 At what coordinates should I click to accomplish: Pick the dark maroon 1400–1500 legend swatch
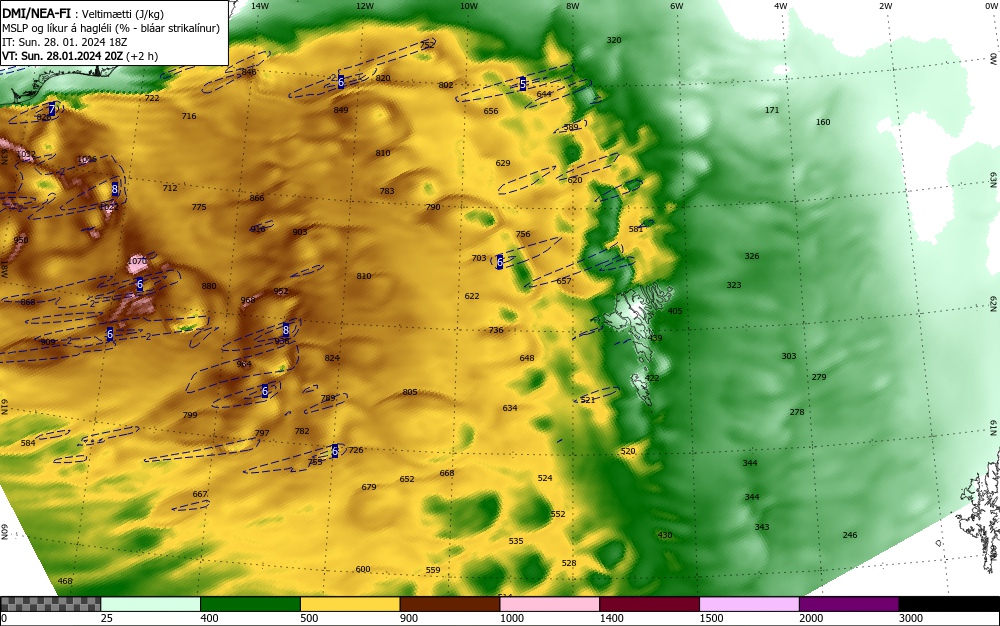click(649, 604)
